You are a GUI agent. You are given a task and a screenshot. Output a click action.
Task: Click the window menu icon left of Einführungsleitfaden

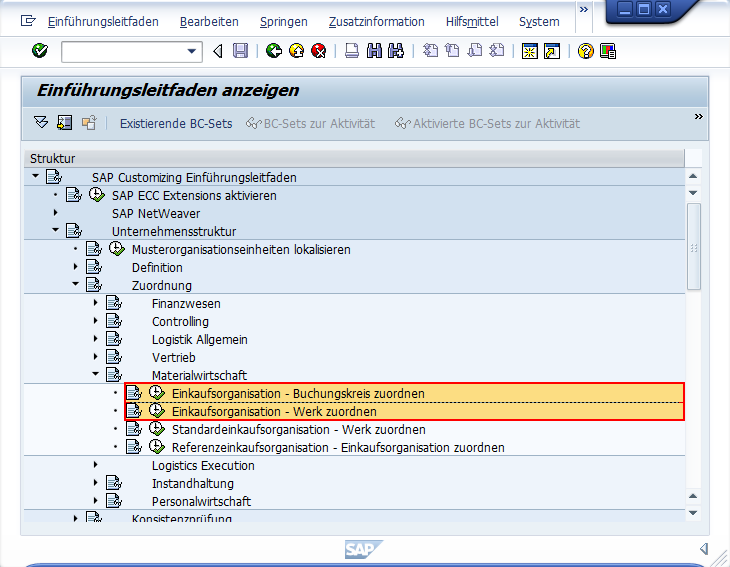click(28, 21)
